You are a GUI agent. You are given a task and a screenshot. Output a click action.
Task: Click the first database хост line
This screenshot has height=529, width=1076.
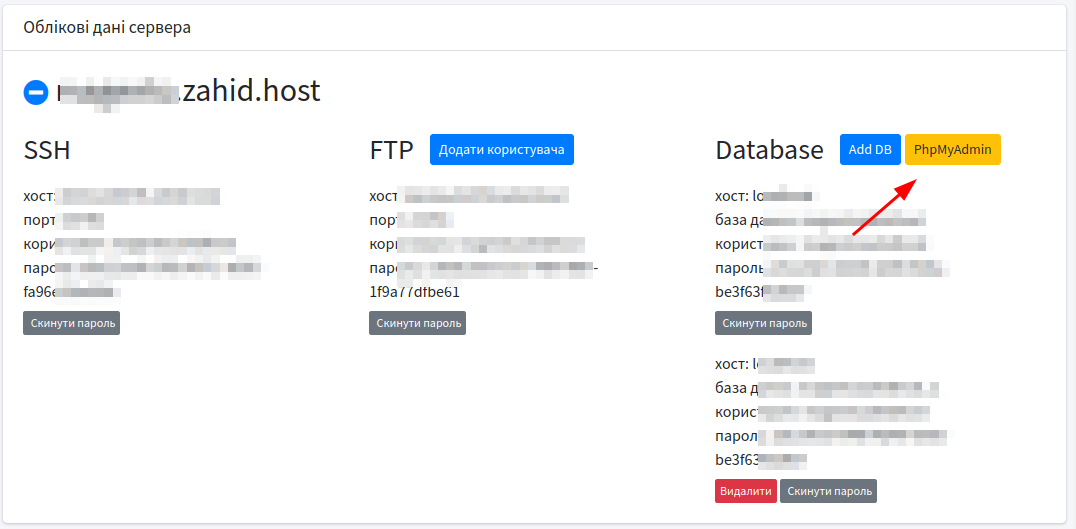(767, 196)
